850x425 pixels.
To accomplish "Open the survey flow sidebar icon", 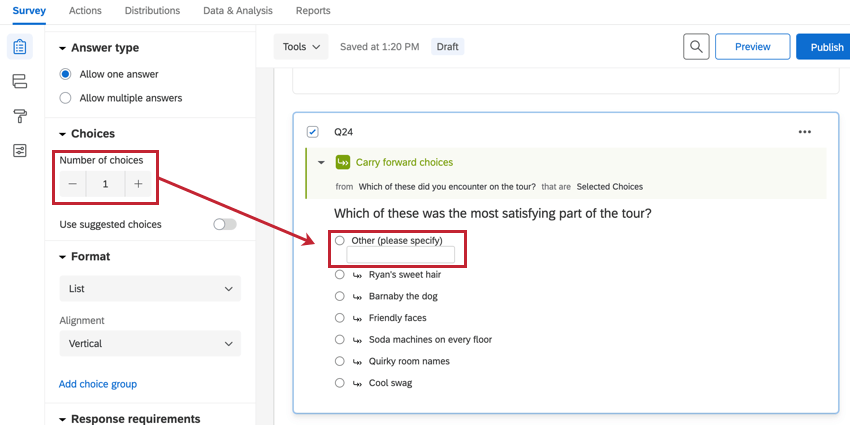I will (x=19, y=81).
